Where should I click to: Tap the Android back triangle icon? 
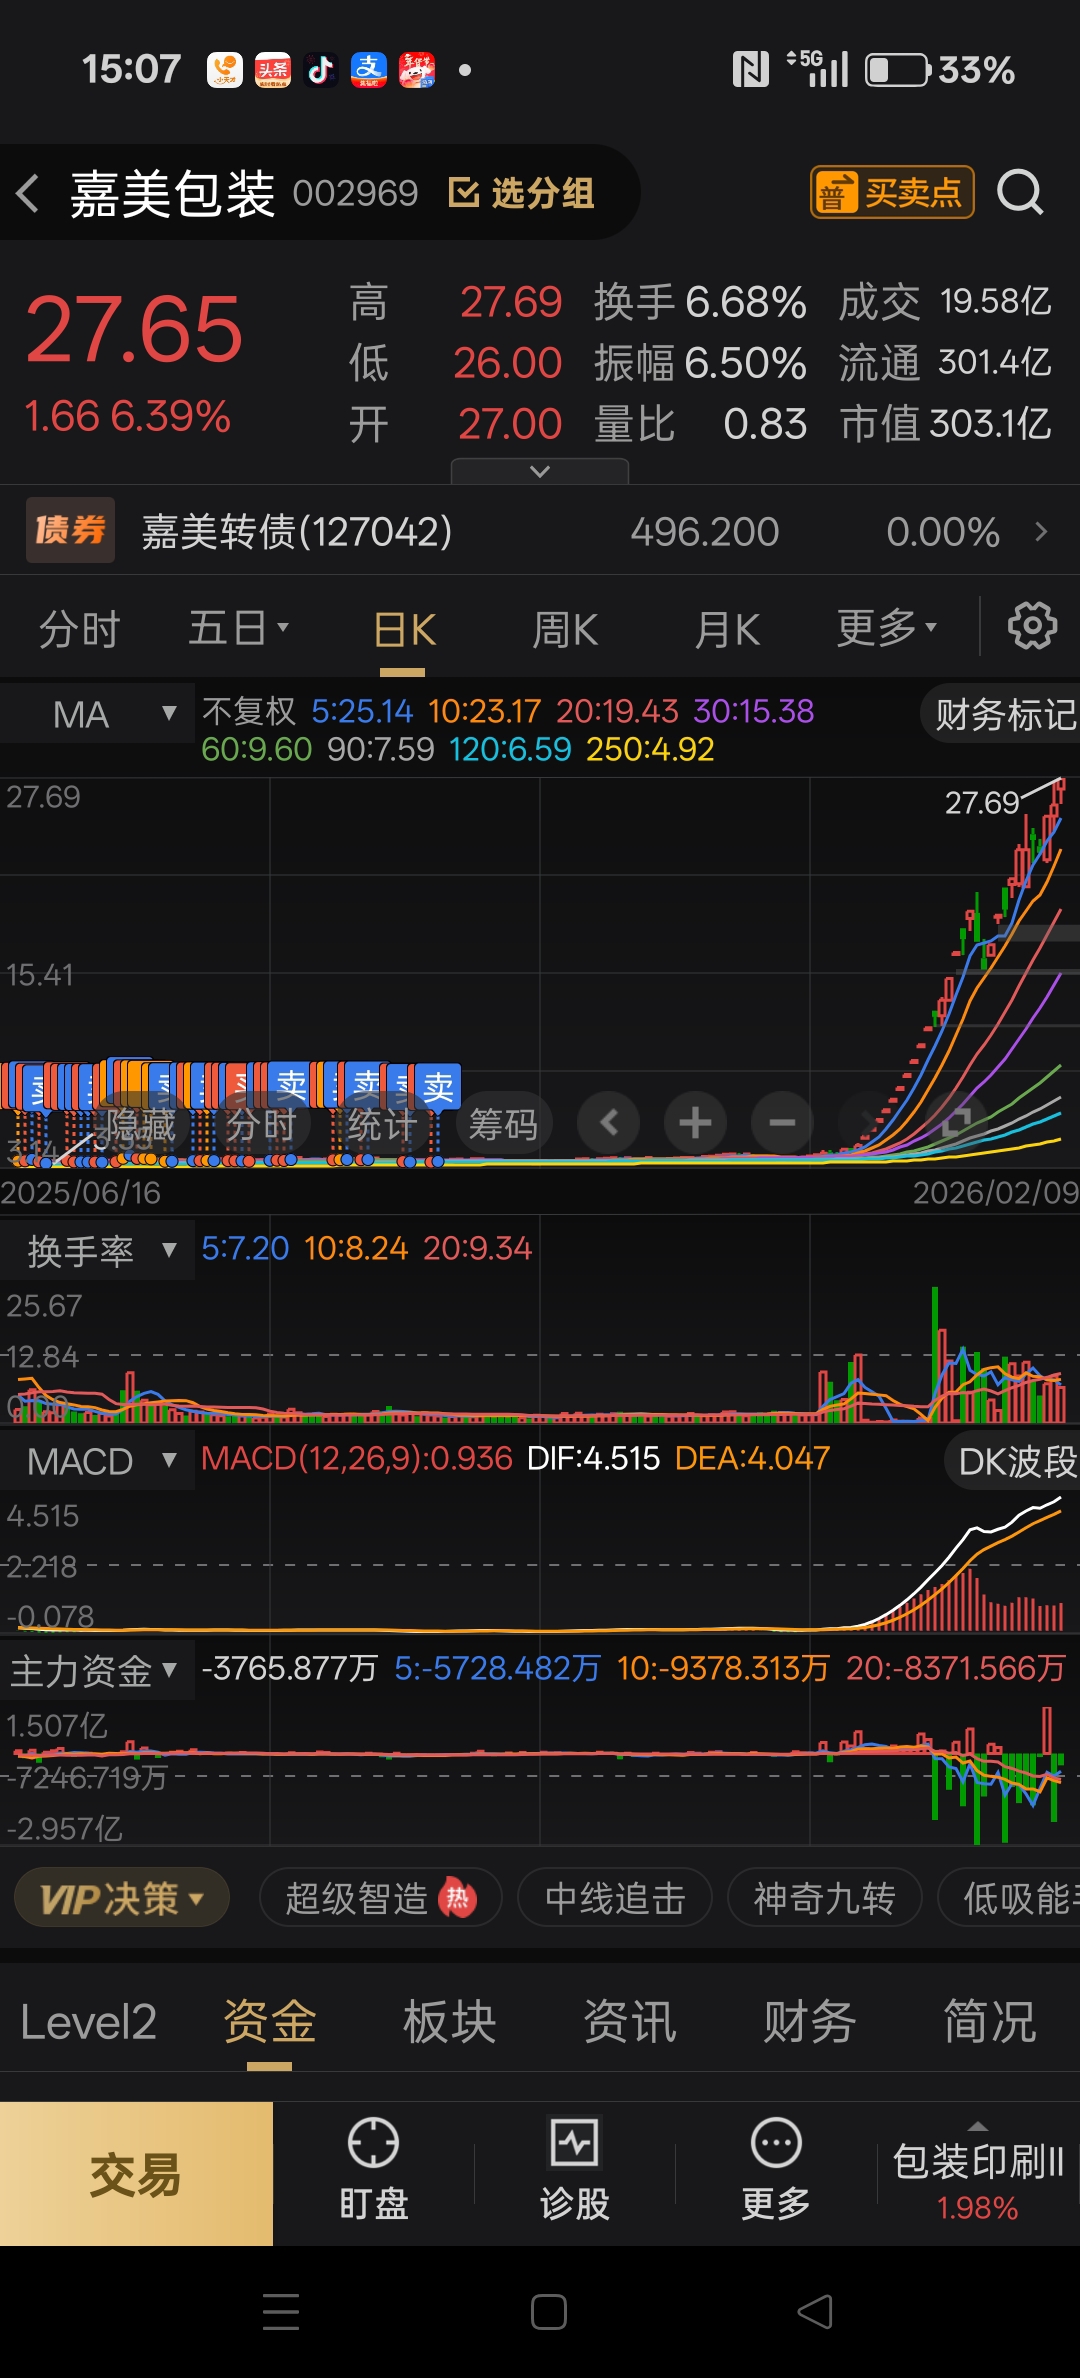coord(814,2312)
